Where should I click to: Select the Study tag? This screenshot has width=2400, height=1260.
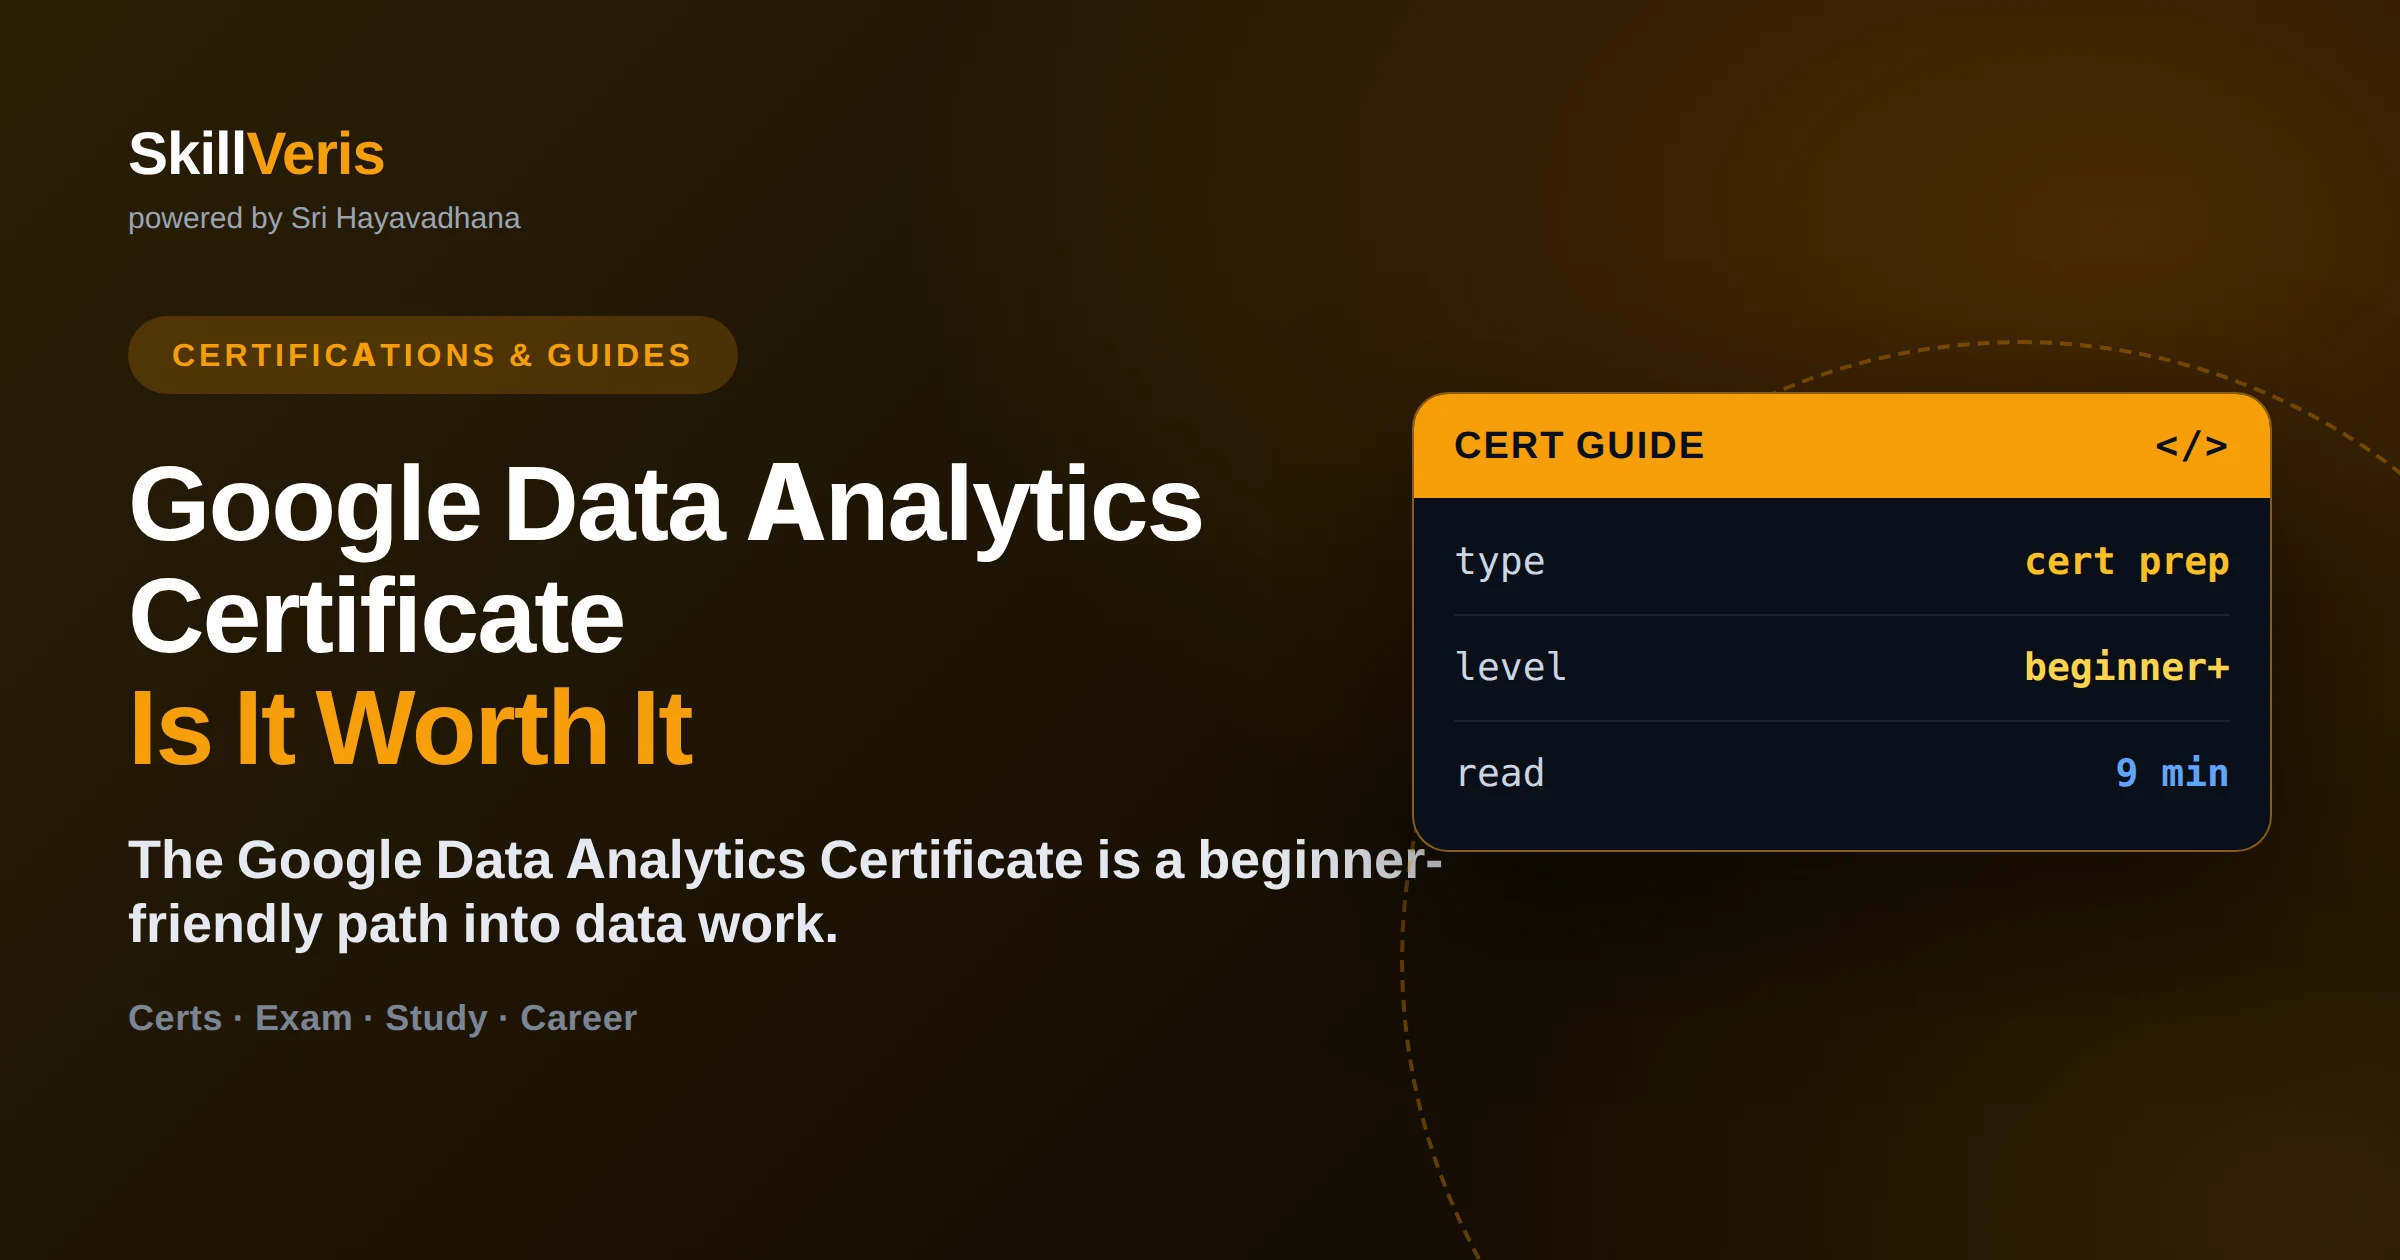(436, 1018)
